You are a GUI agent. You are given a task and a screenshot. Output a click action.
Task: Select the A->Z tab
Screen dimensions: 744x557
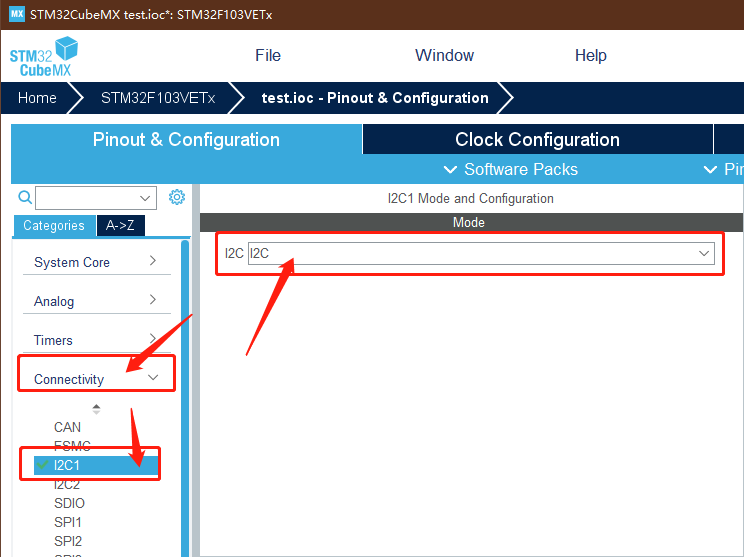click(x=120, y=225)
